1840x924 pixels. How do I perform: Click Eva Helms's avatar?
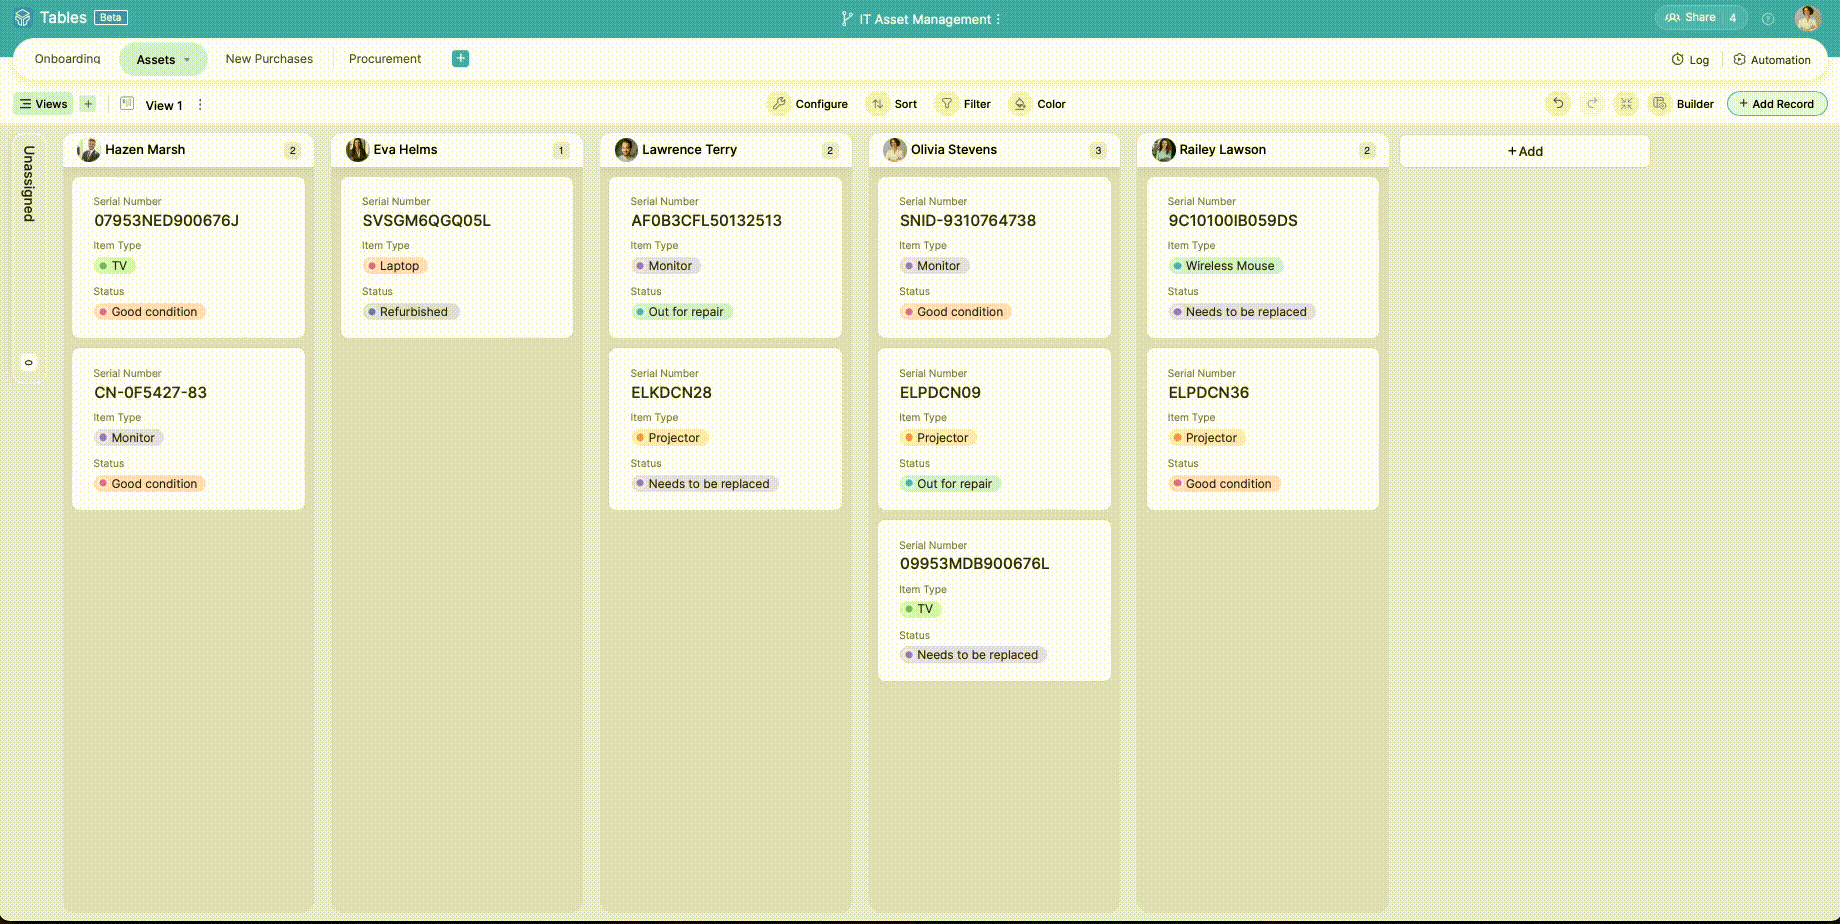[357, 150]
